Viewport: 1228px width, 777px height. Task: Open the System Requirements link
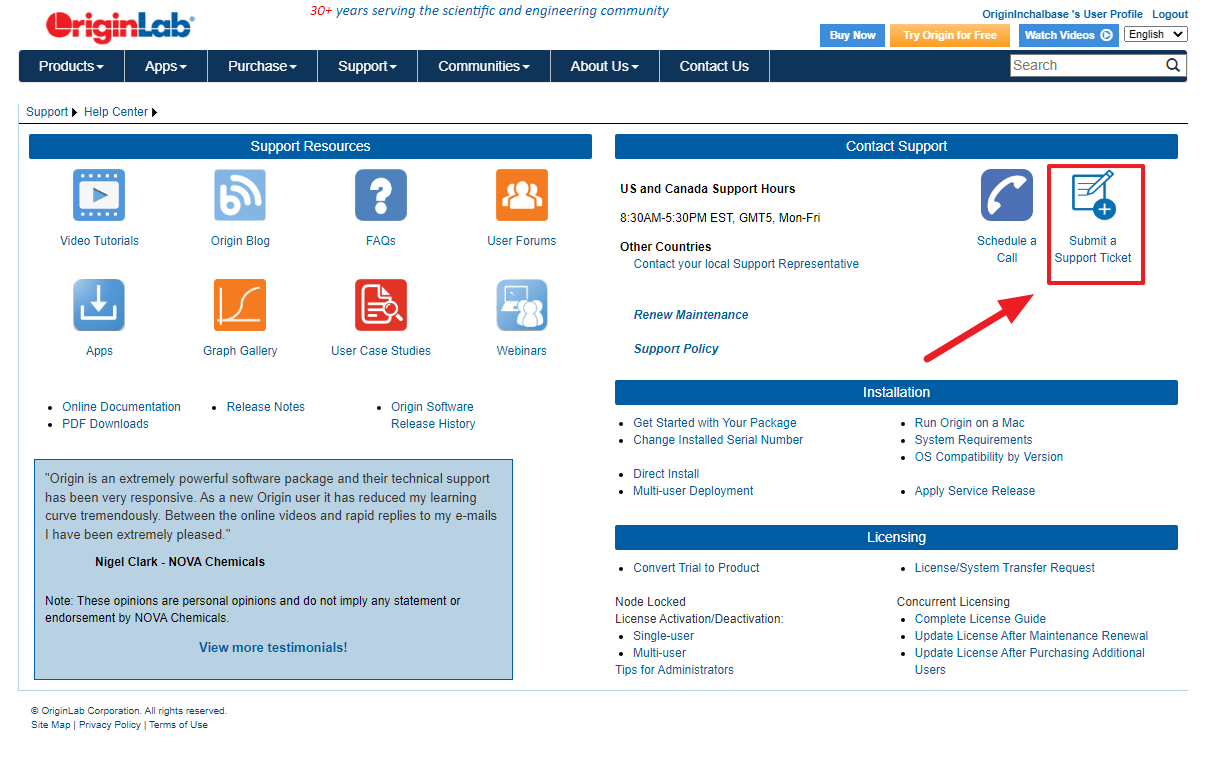973,440
